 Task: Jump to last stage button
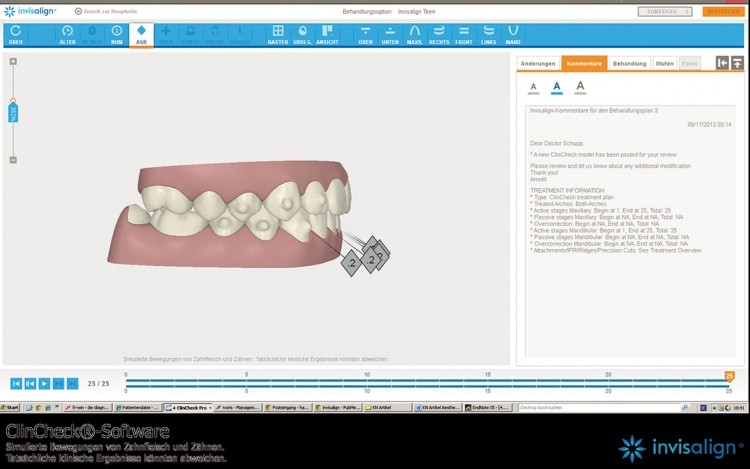click(72, 383)
